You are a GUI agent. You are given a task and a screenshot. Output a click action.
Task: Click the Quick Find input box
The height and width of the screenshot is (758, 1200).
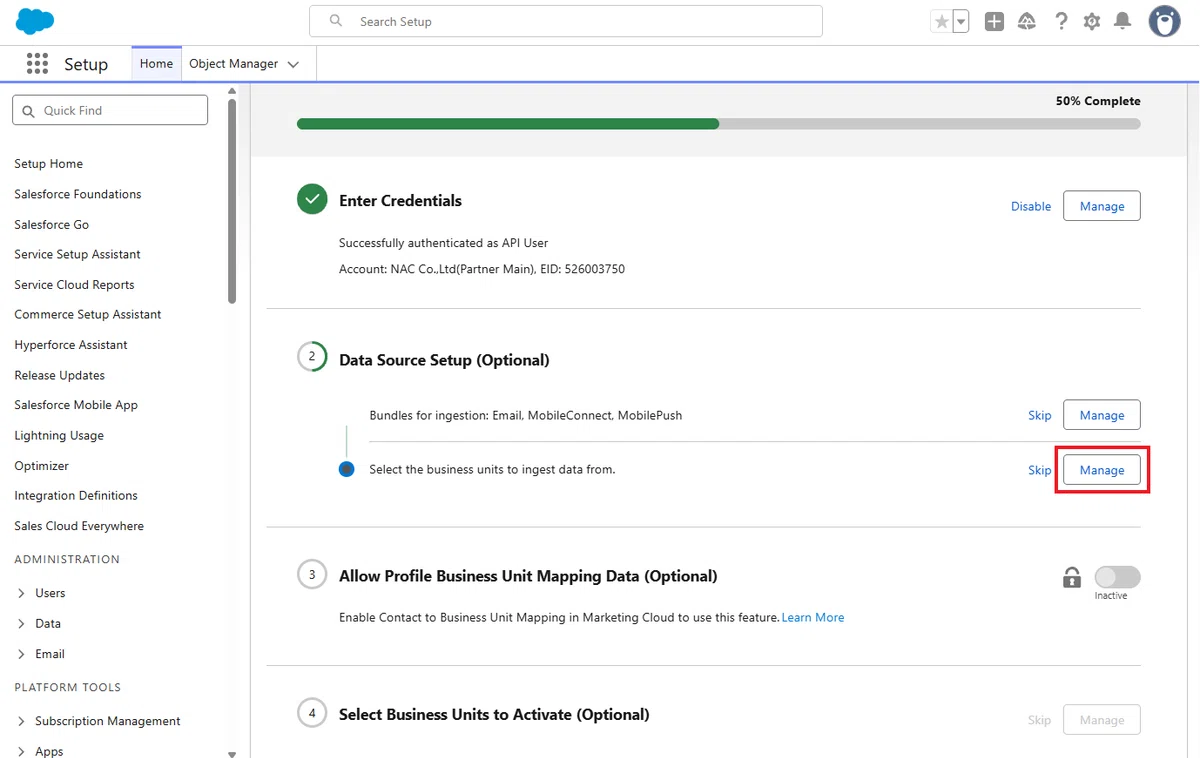click(110, 110)
